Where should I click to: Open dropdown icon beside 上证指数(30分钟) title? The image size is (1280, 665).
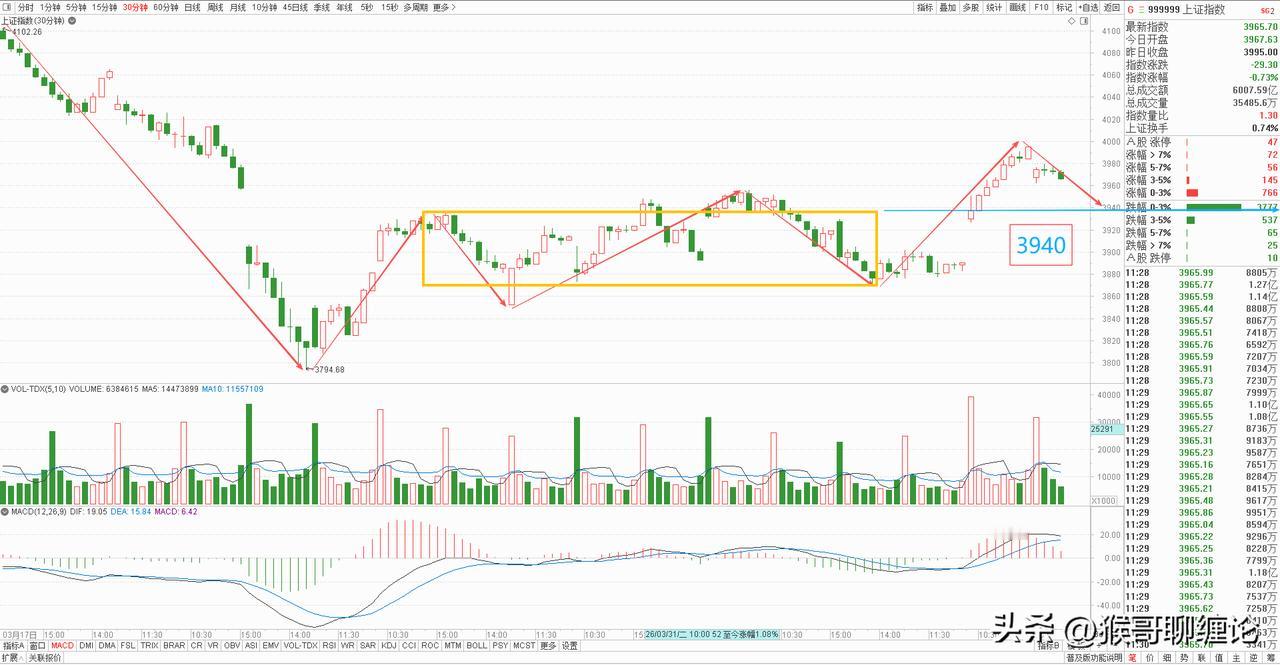point(72,21)
